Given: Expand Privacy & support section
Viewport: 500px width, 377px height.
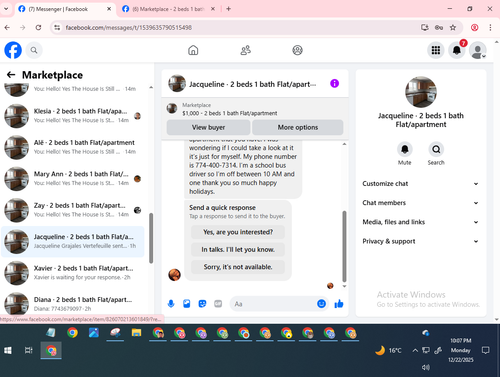Looking at the screenshot, I should point(421,241).
